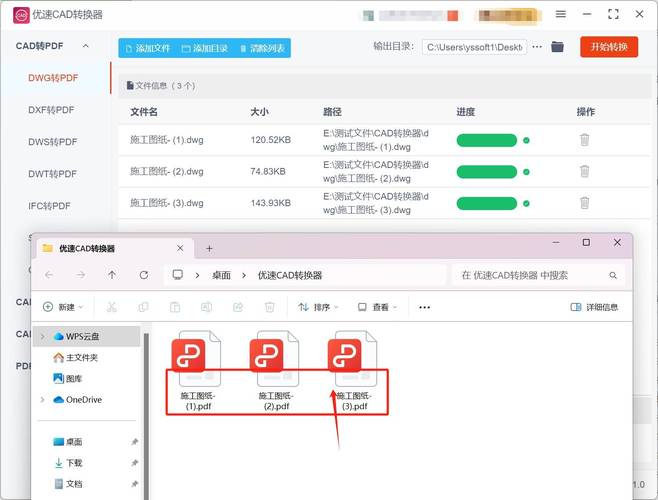Delete 施工图纸- (3).dwg row with trash icon
Screen dimensions: 658x500
[585, 203]
